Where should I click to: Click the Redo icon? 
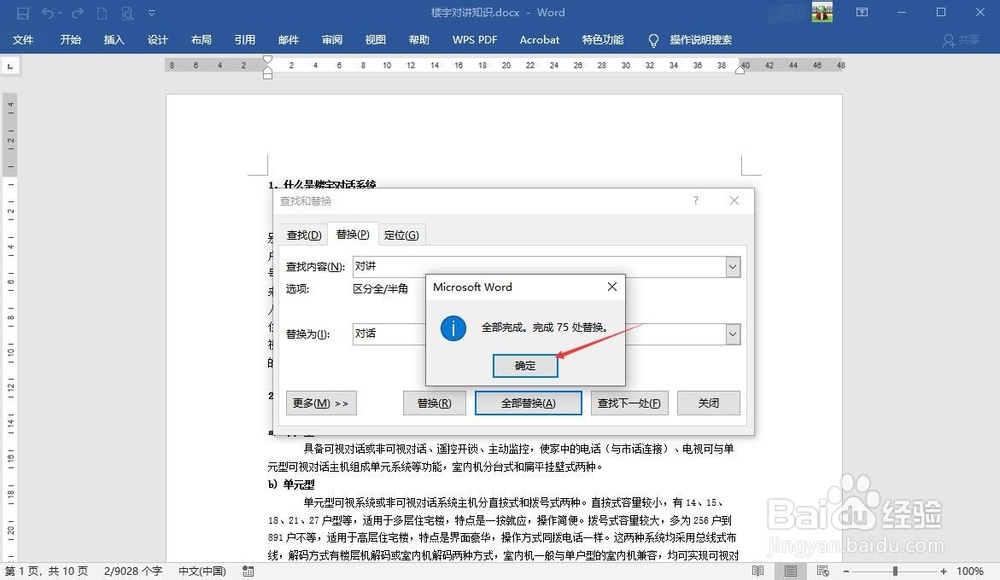pos(75,13)
